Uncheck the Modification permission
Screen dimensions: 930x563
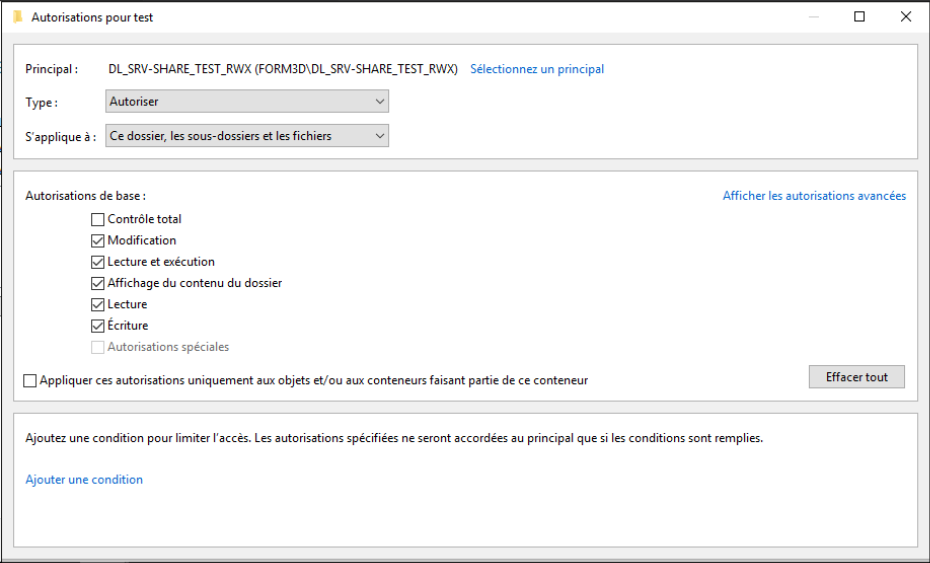[97, 241]
